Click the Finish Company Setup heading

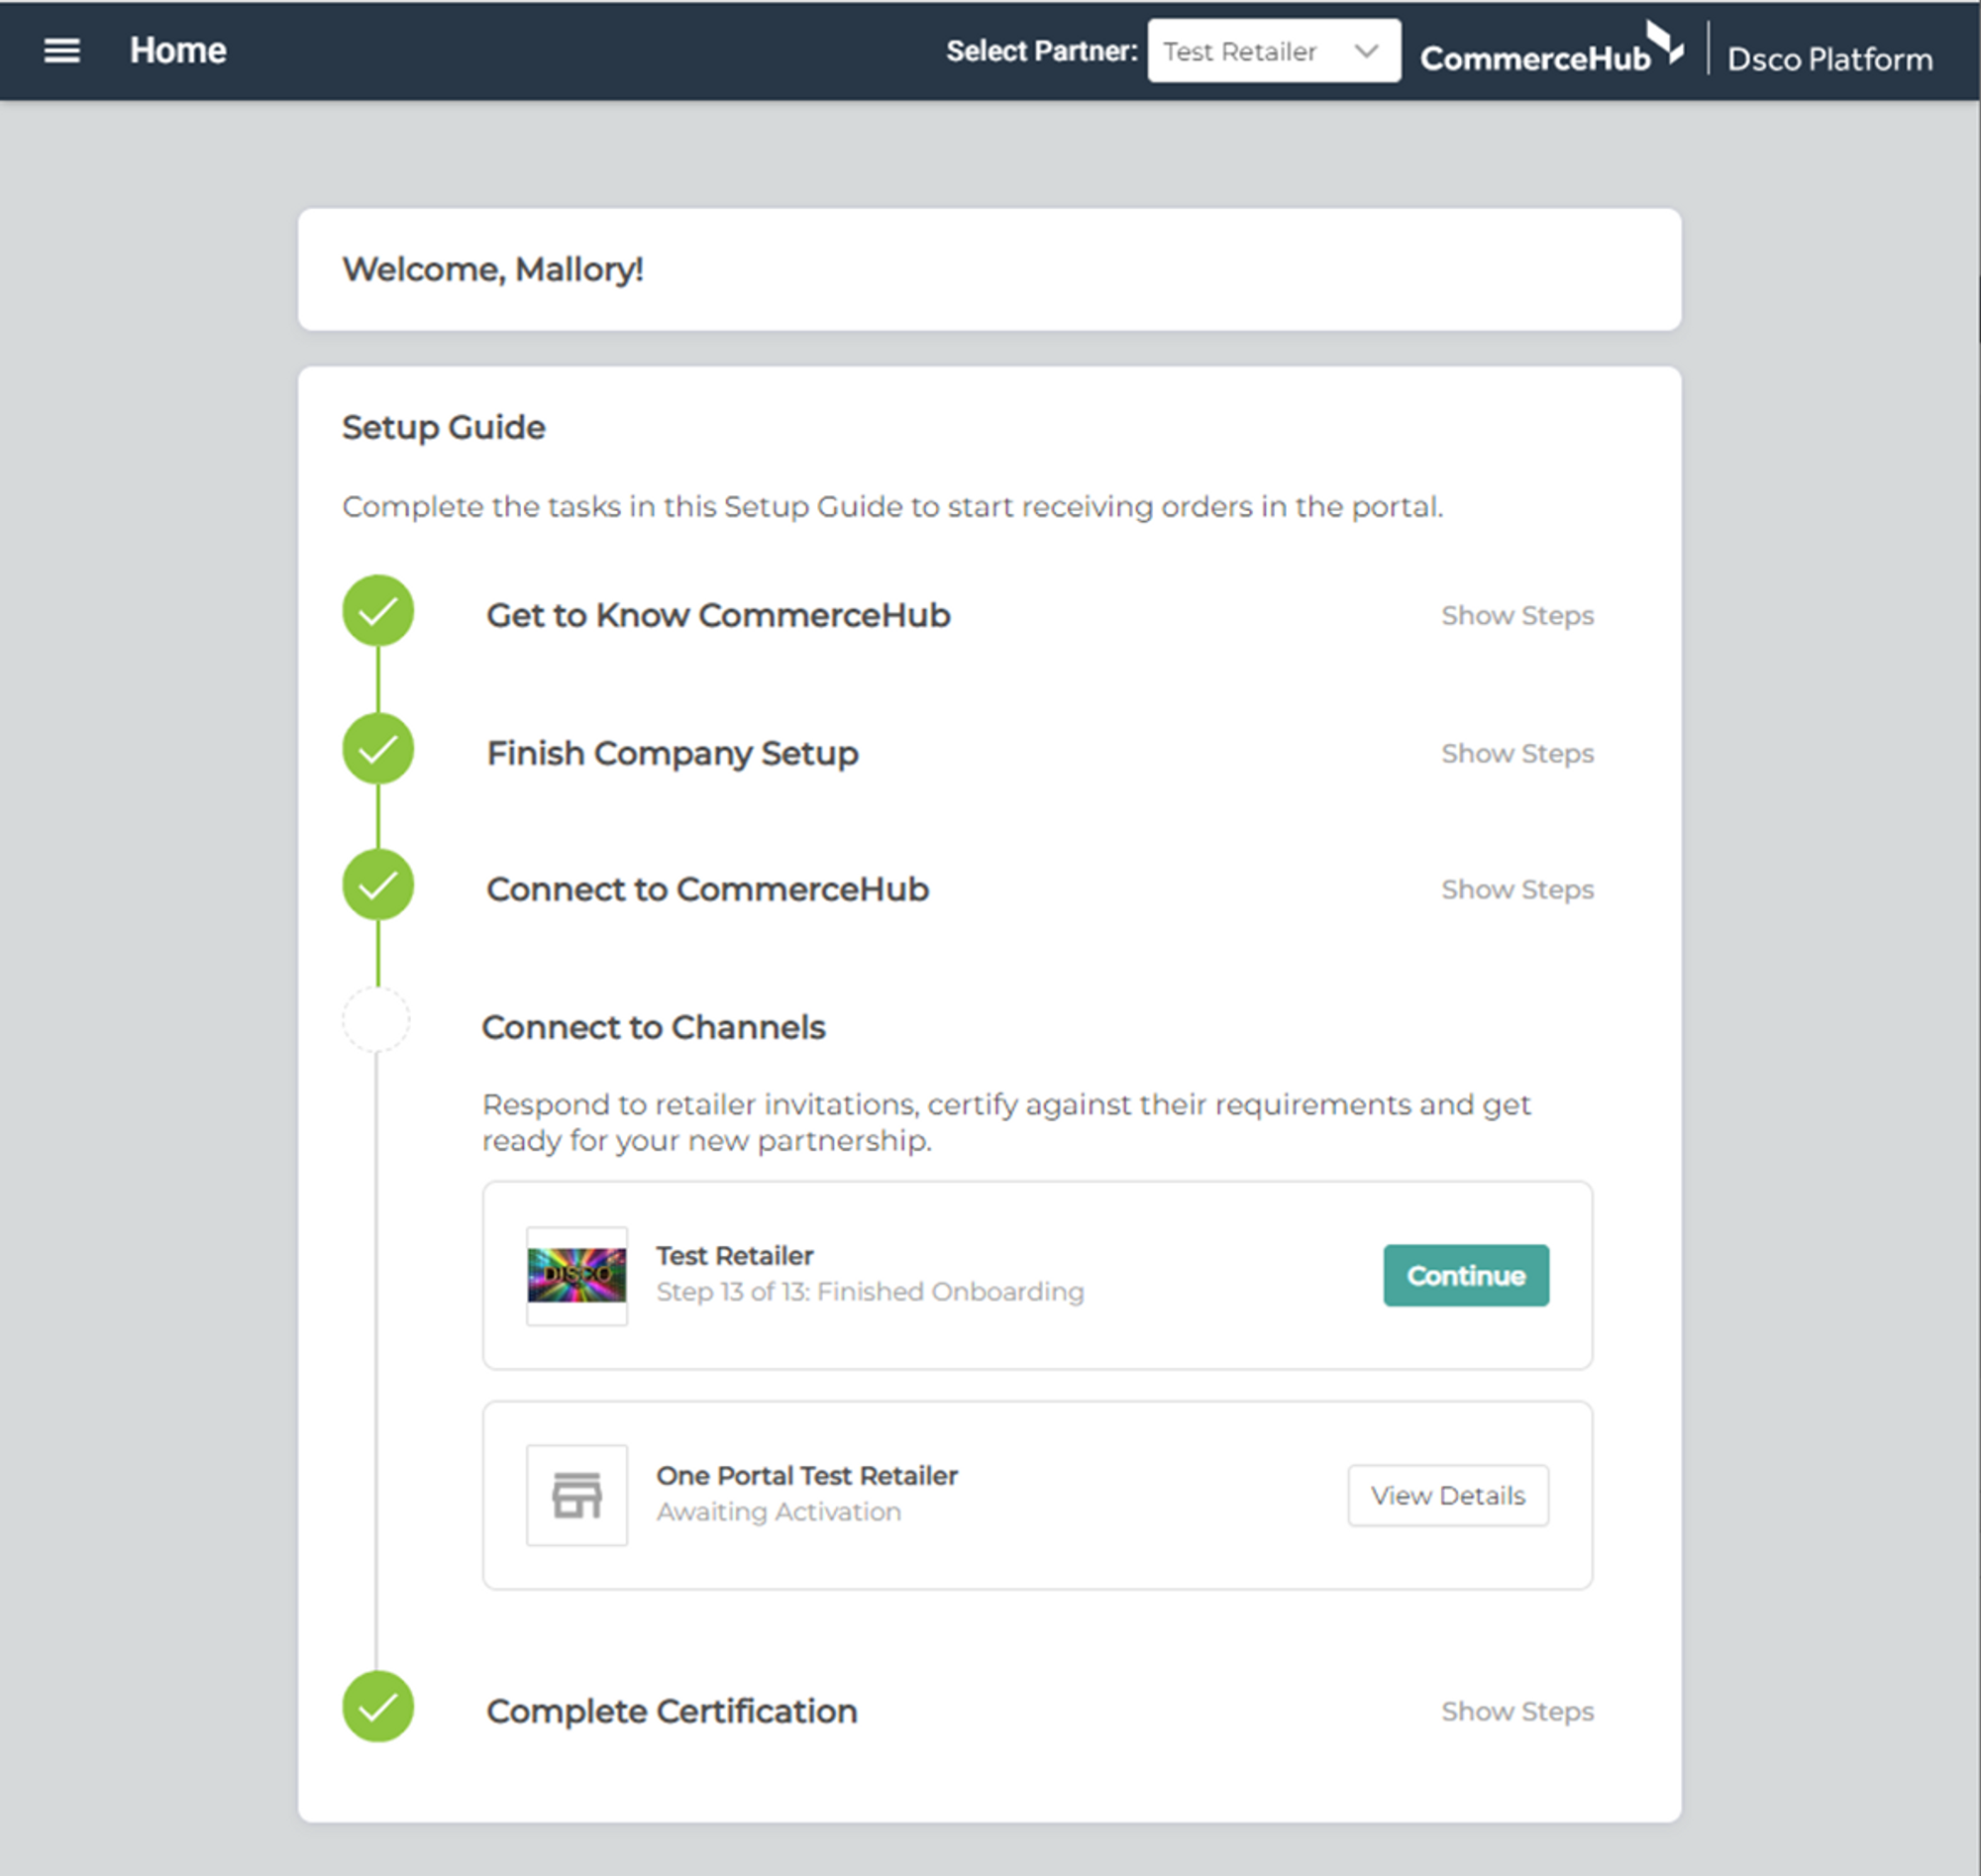pyautogui.click(x=672, y=754)
